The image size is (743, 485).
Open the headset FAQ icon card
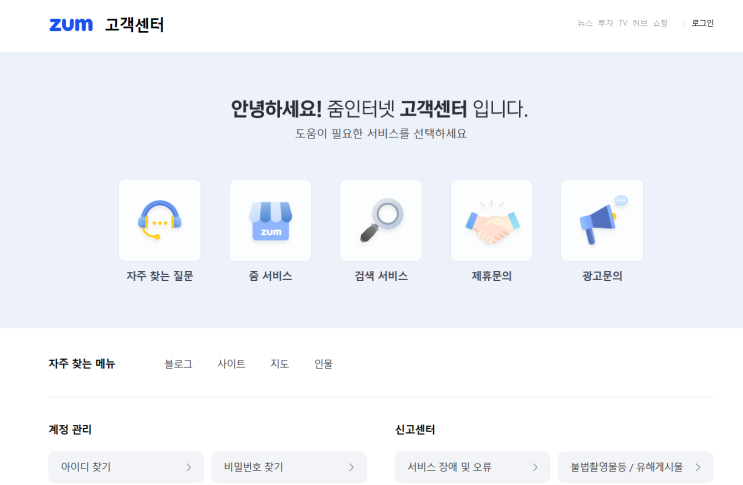[x=160, y=220]
